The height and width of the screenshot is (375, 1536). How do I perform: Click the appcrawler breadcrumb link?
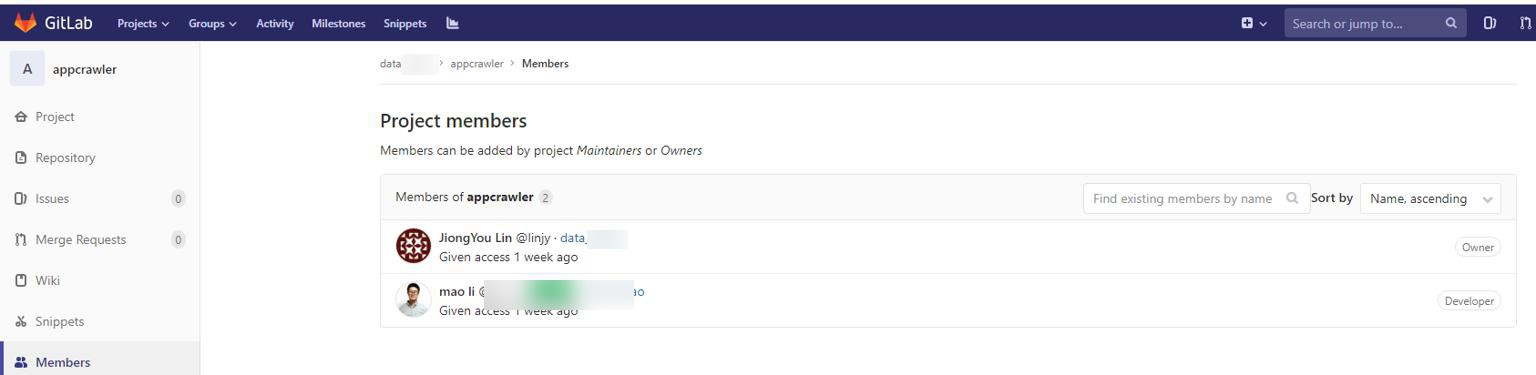click(477, 63)
